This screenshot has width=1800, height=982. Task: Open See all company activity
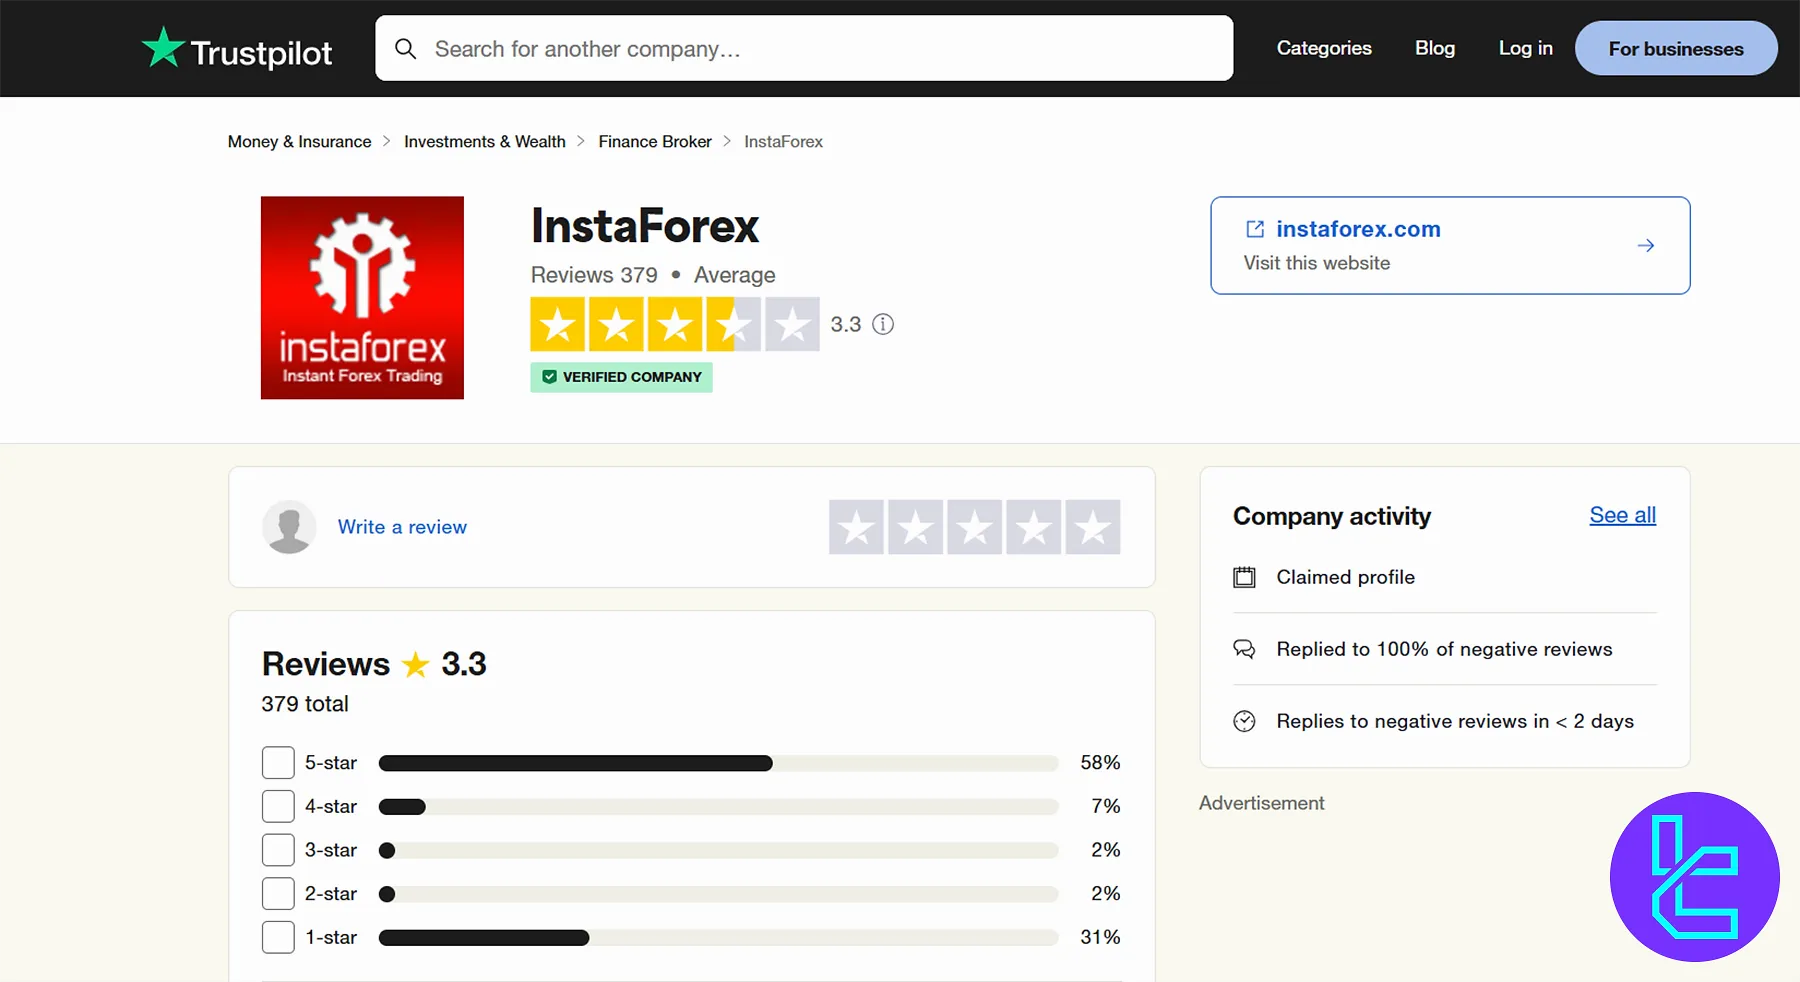(x=1622, y=515)
